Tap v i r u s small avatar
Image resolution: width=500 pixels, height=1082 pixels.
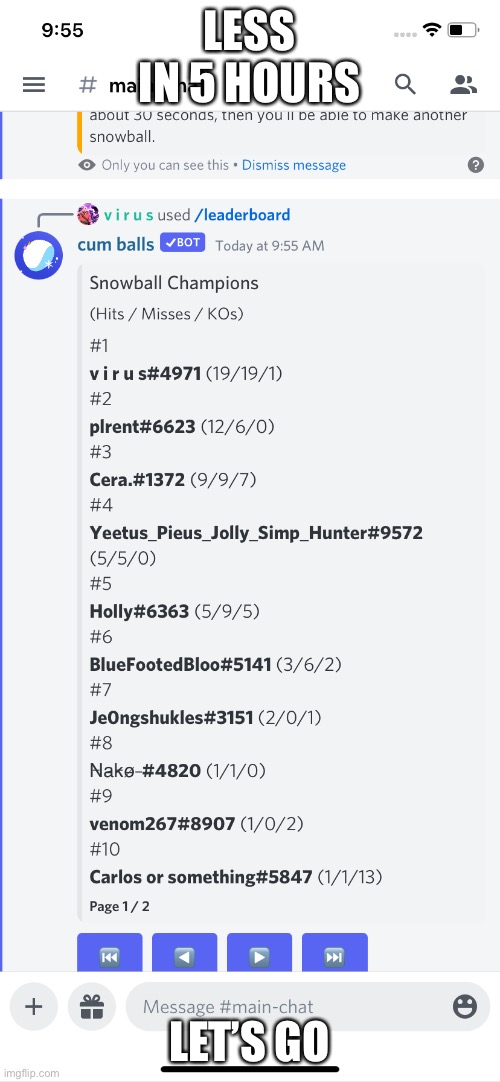pyautogui.click(x=88, y=215)
